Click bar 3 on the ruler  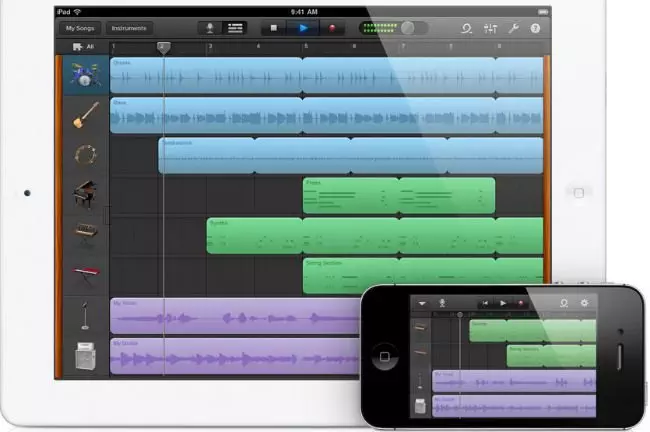(x=210, y=46)
